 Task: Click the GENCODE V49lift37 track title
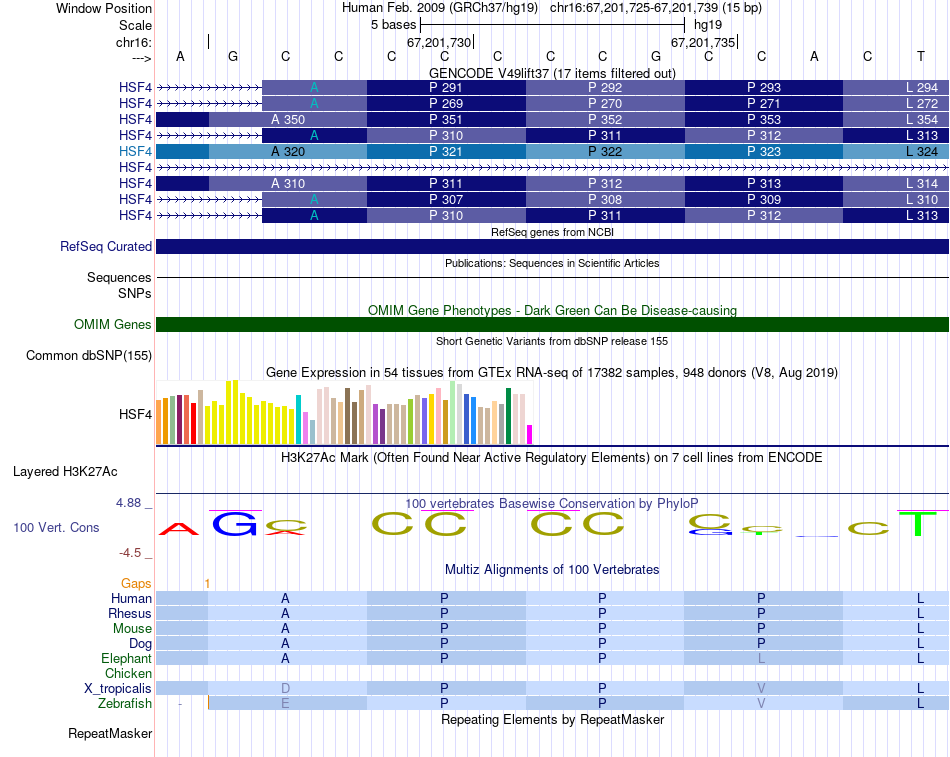tap(552, 73)
